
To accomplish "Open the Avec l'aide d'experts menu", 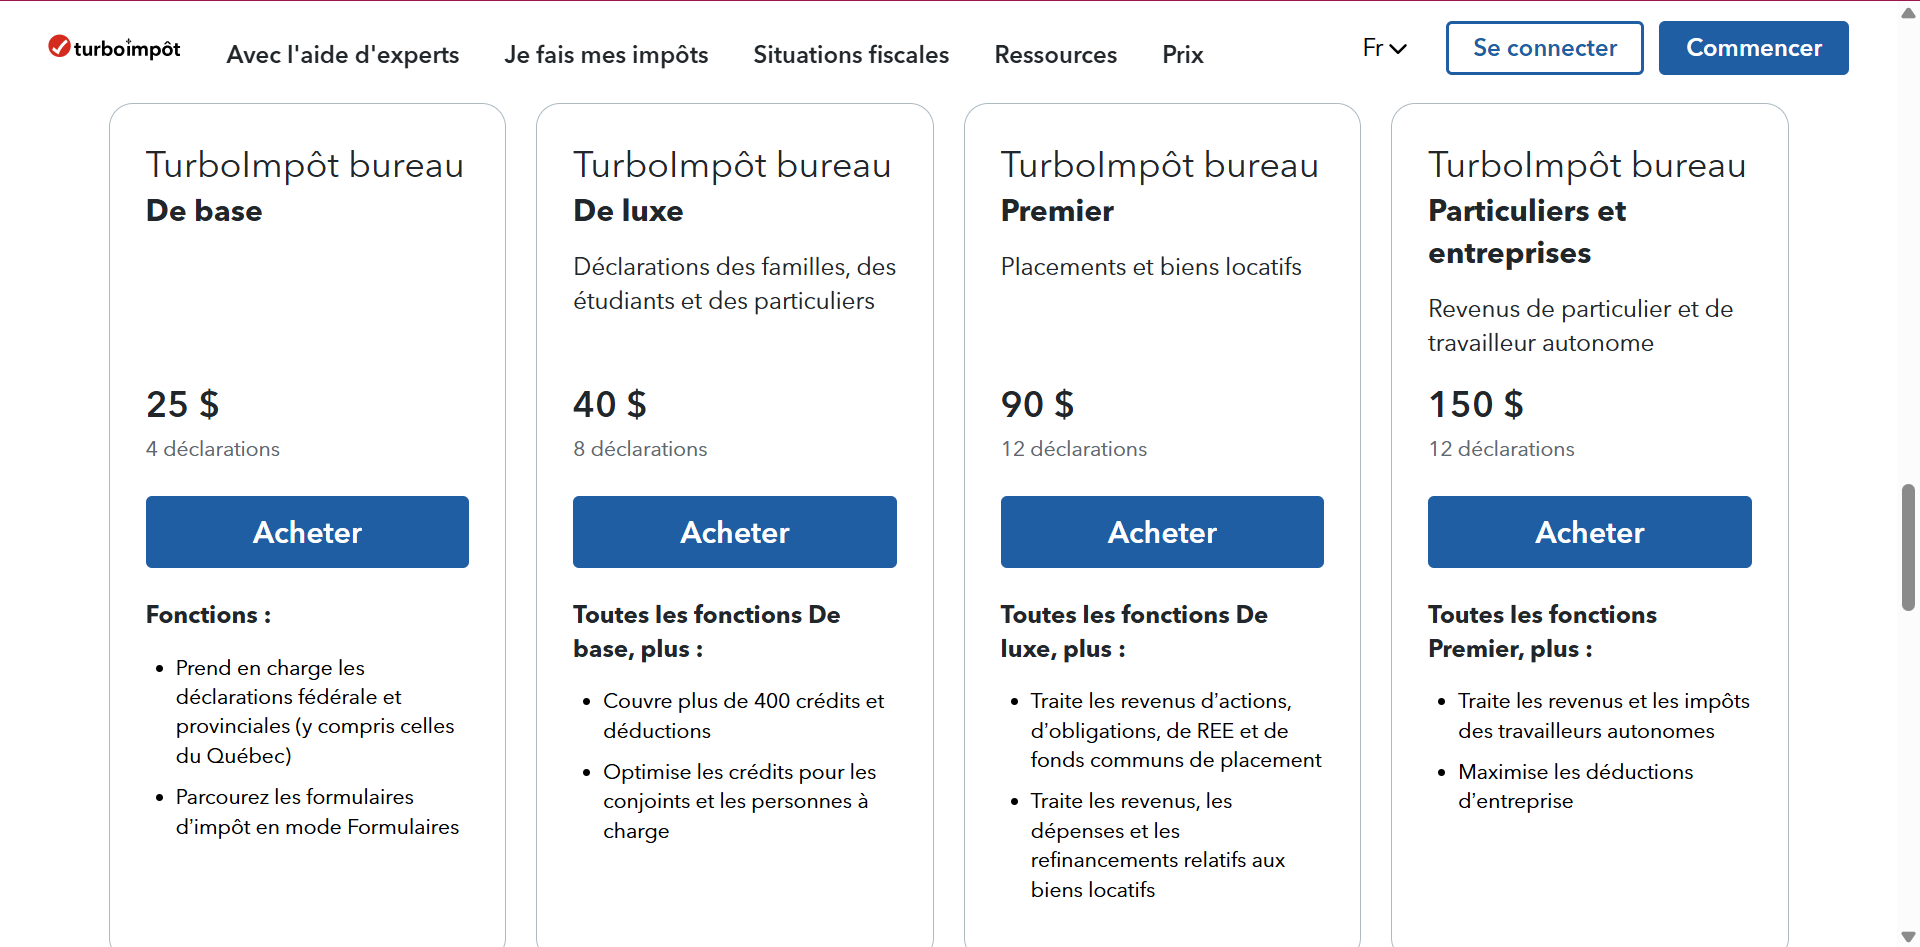I will tap(343, 55).
